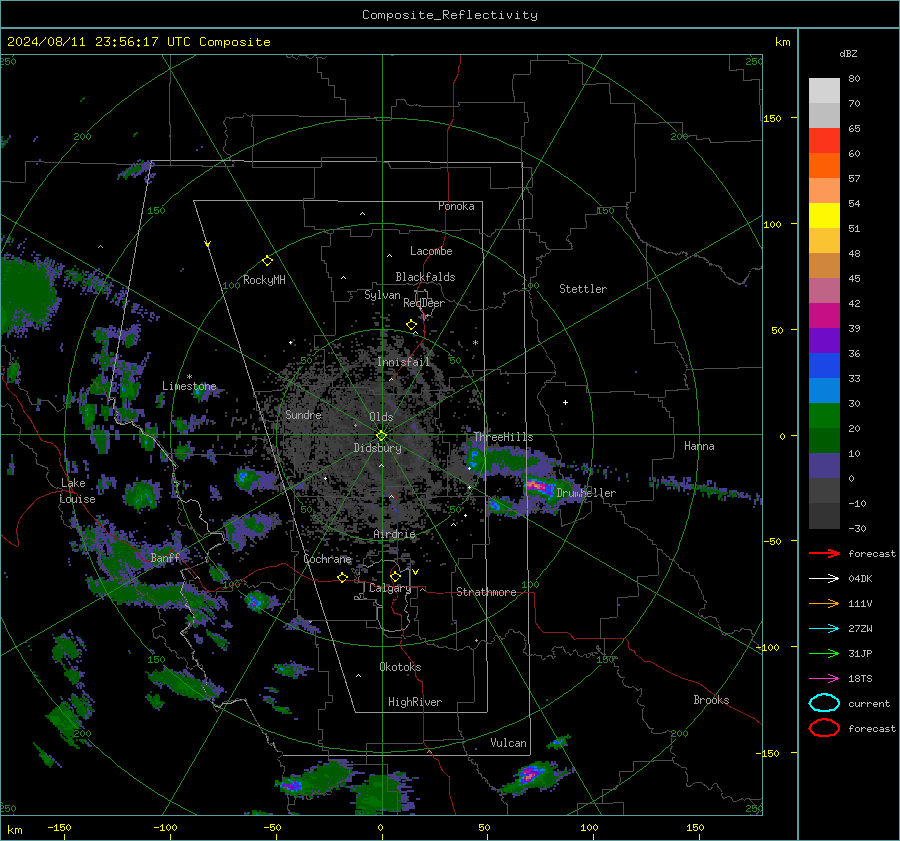900x841 pixels.
Task: Click the Cochrane label
Action: 327,559
